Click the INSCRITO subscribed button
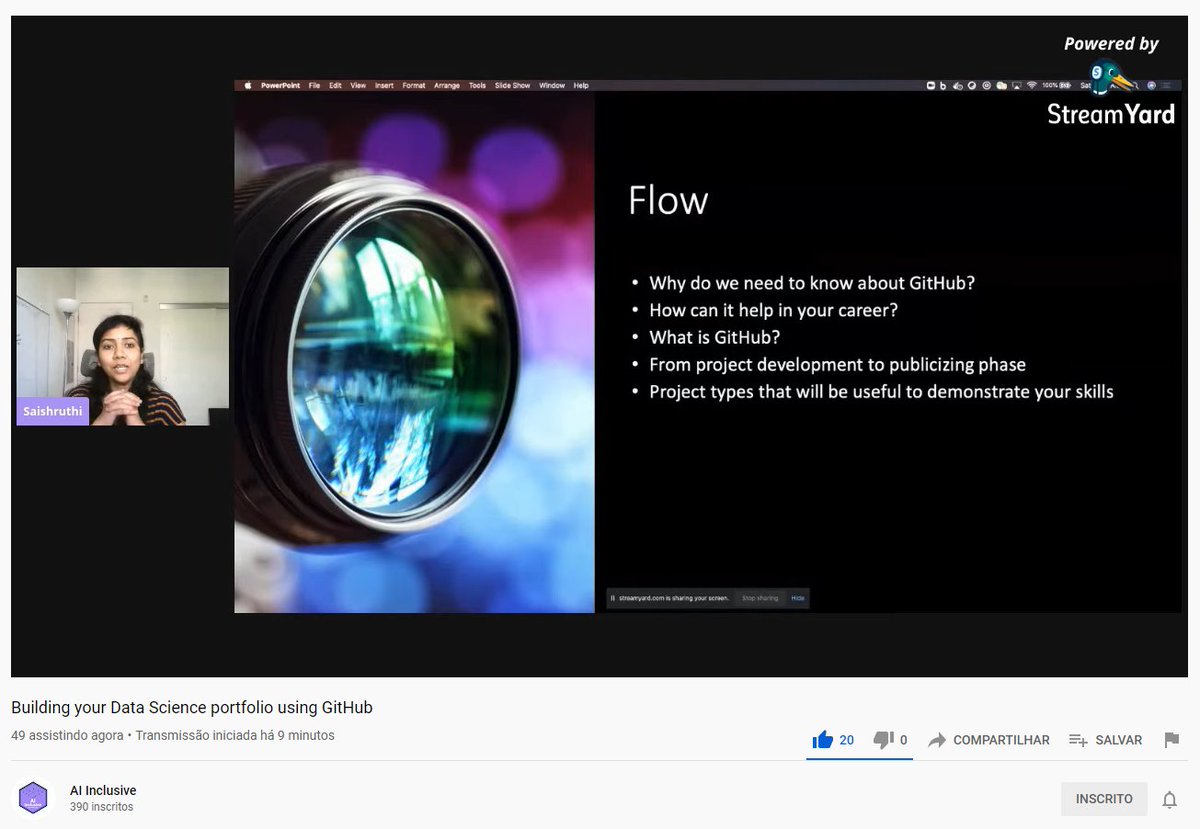Viewport: 1200px width, 829px height. 1104,799
